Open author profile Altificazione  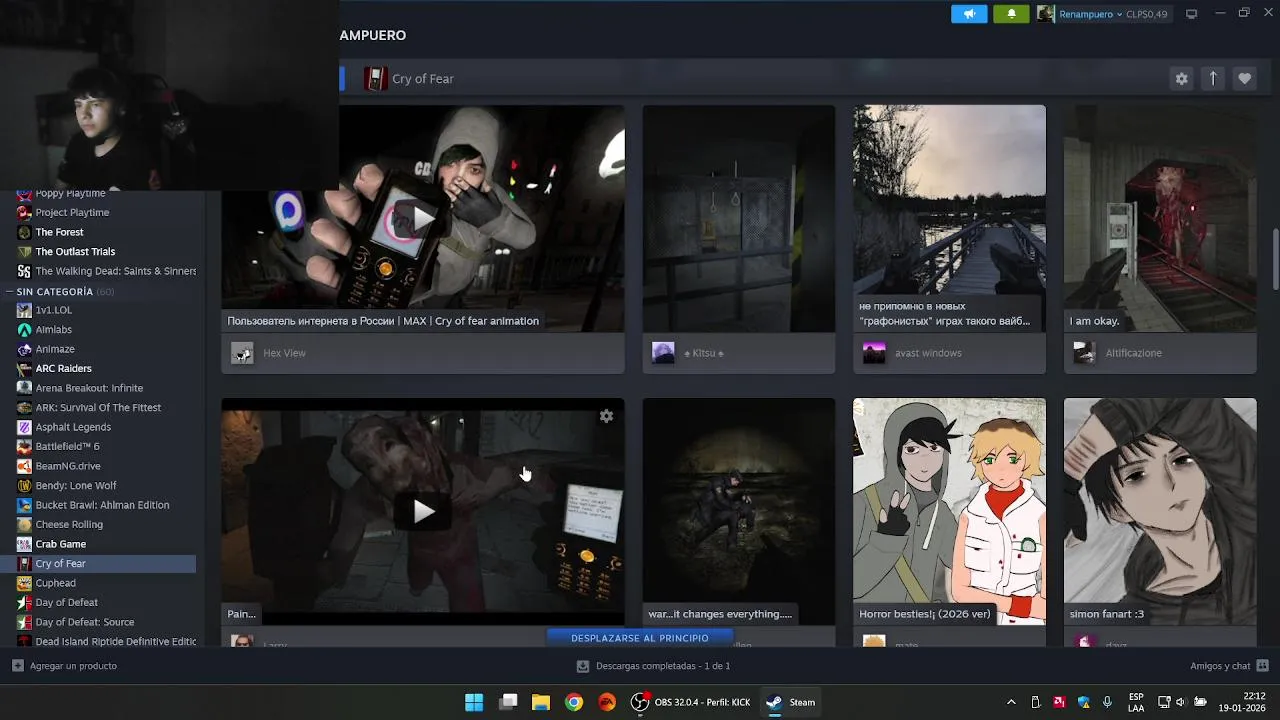(1133, 353)
